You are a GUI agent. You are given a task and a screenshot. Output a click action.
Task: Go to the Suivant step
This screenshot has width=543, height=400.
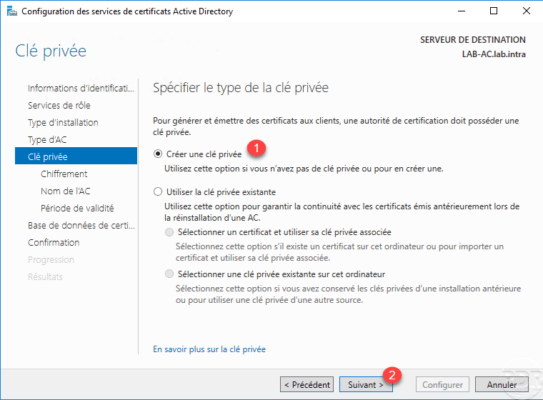[366, 384]
